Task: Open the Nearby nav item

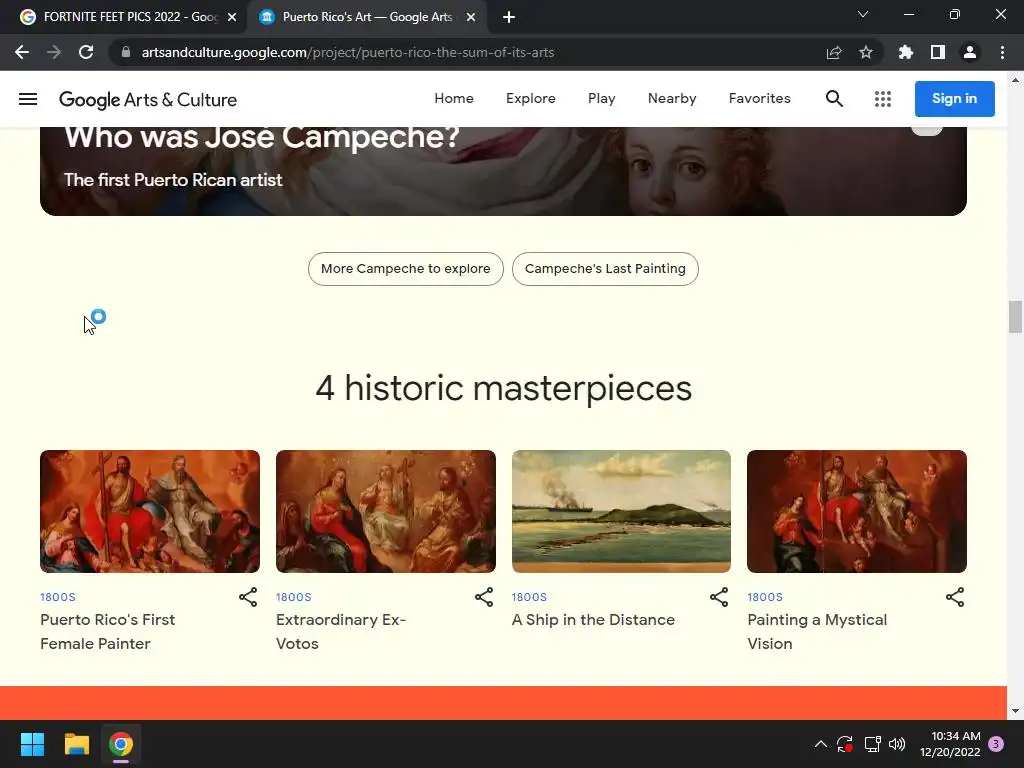Action: click(x=672, y=99)
